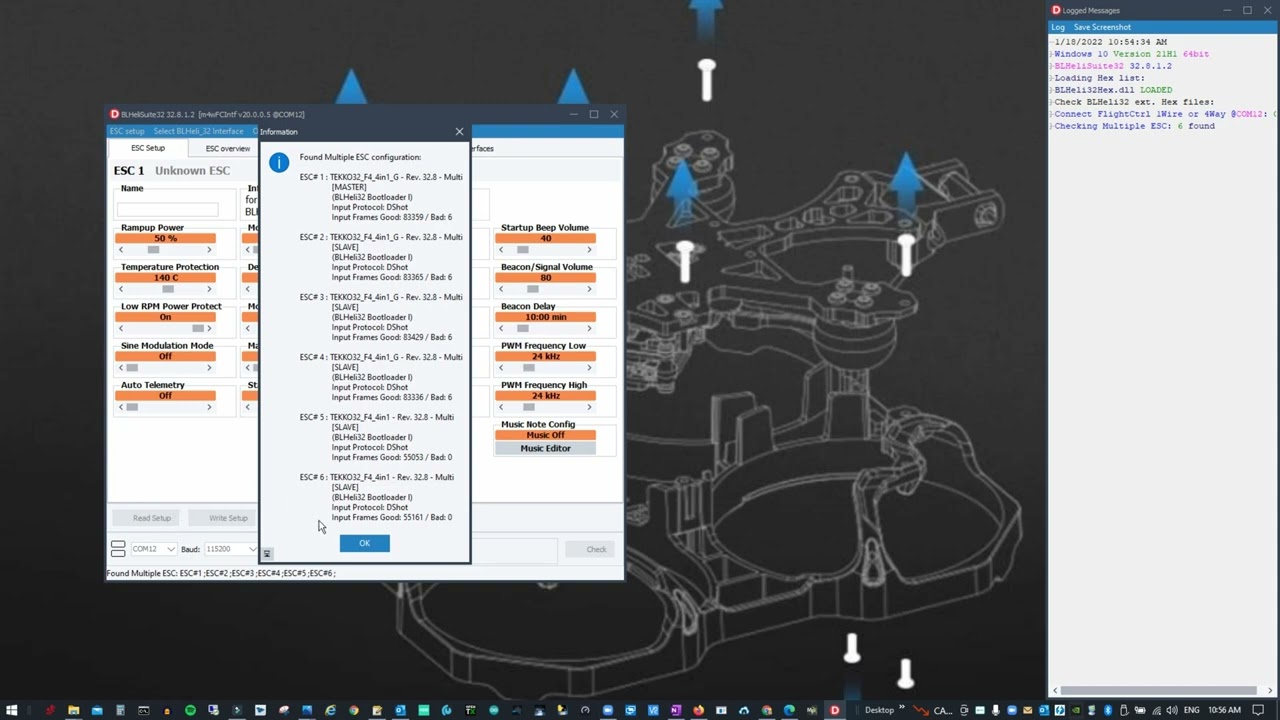Open the Music Editor
Screen dimensions: 1280x720
pyautogui.click(x=545, y=448)
